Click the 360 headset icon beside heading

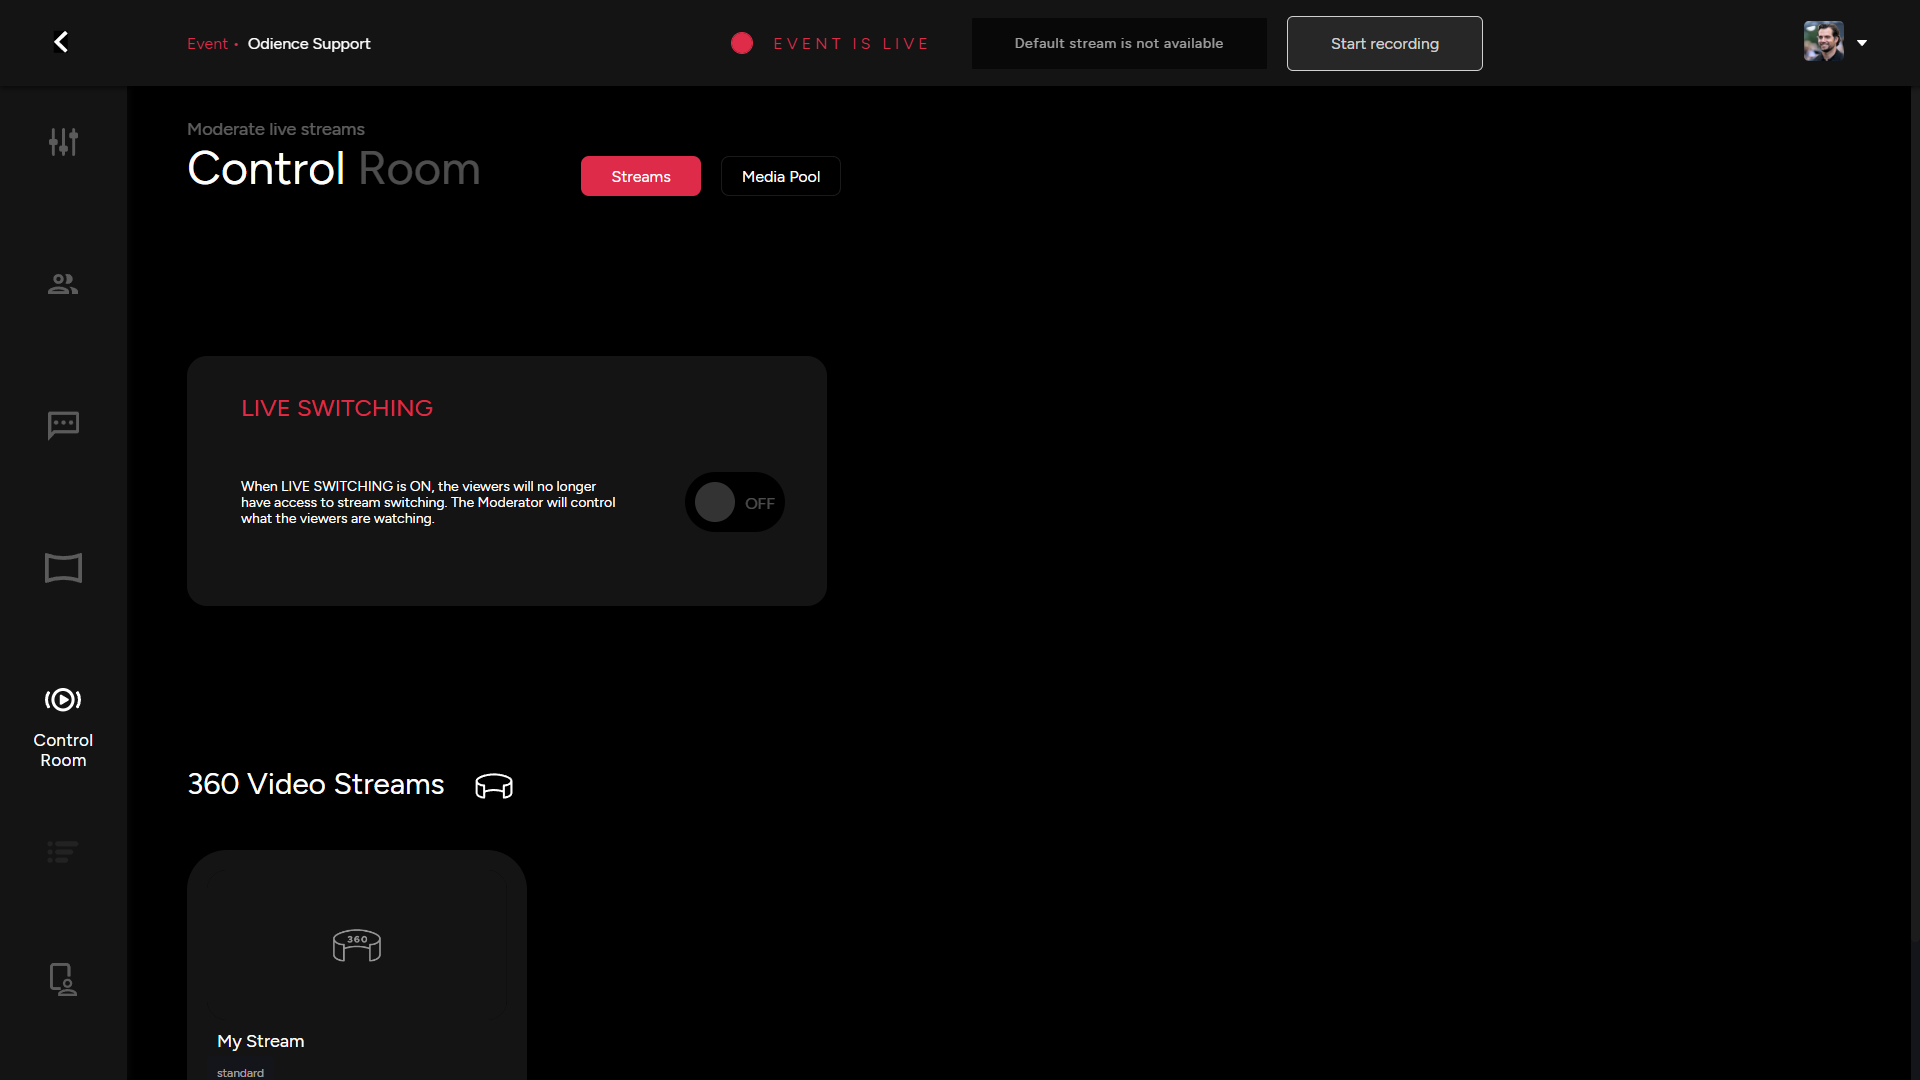click(x=494, y=786)
